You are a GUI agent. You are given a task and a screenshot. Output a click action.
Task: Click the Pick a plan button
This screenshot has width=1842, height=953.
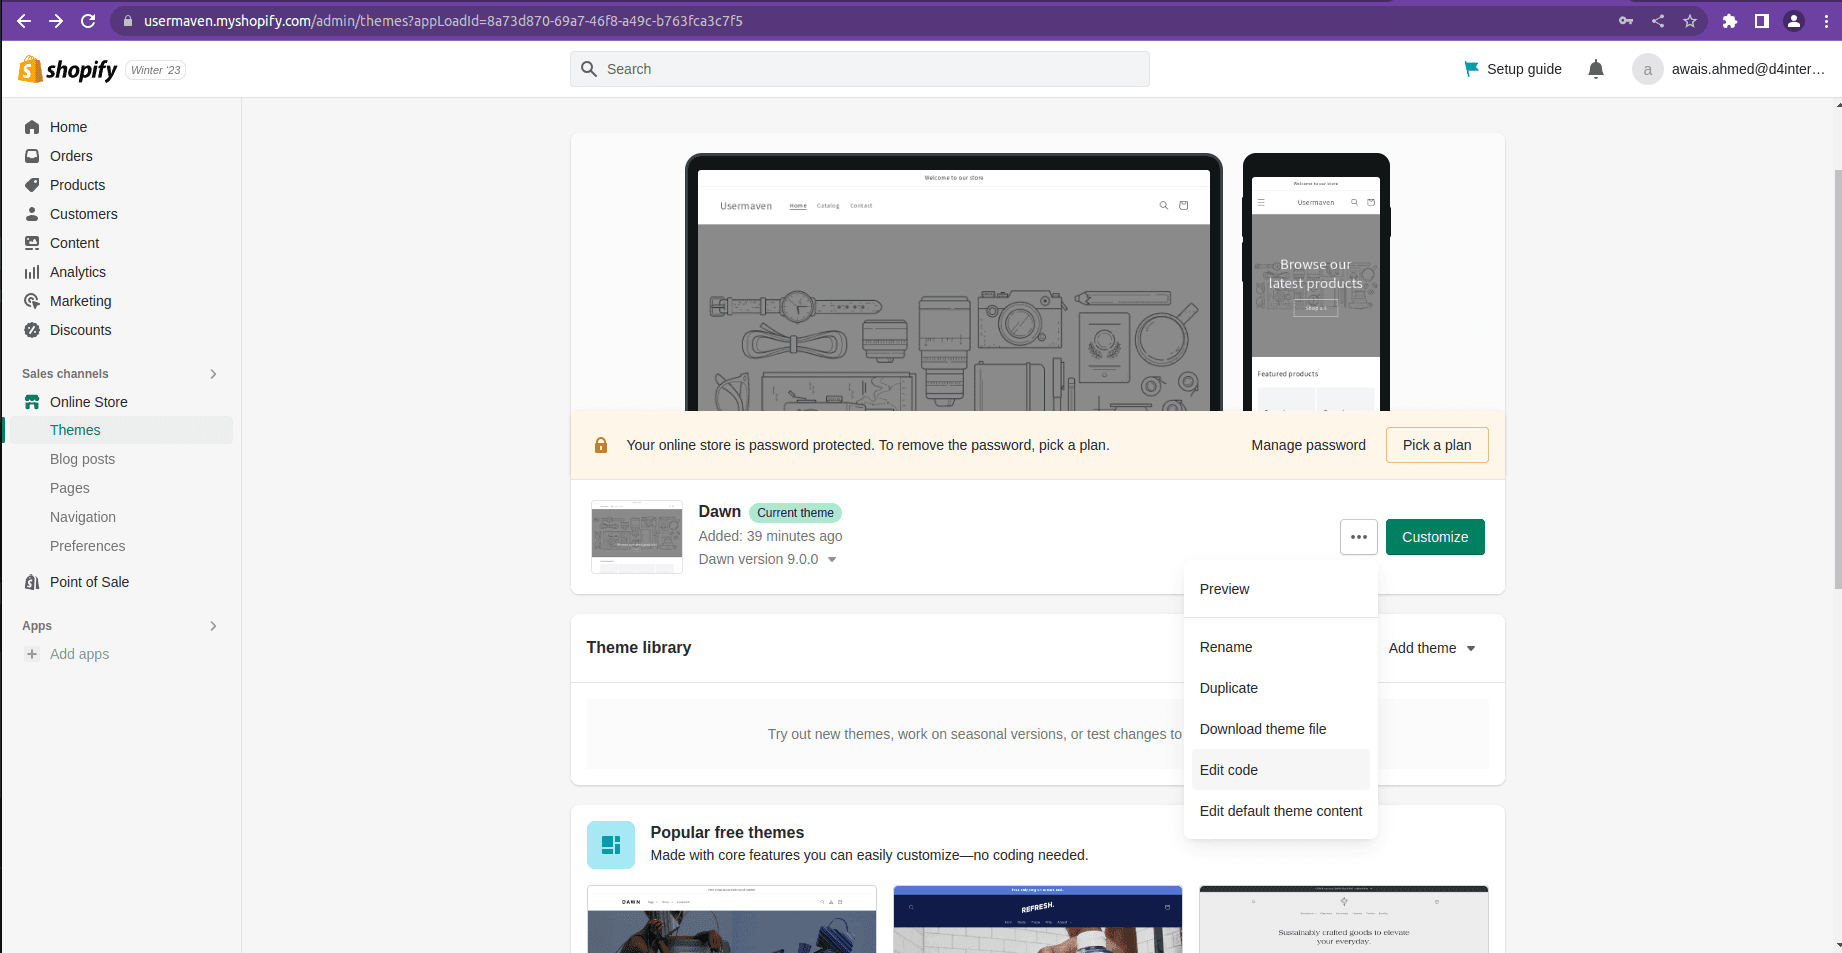tap(1436, 445)
